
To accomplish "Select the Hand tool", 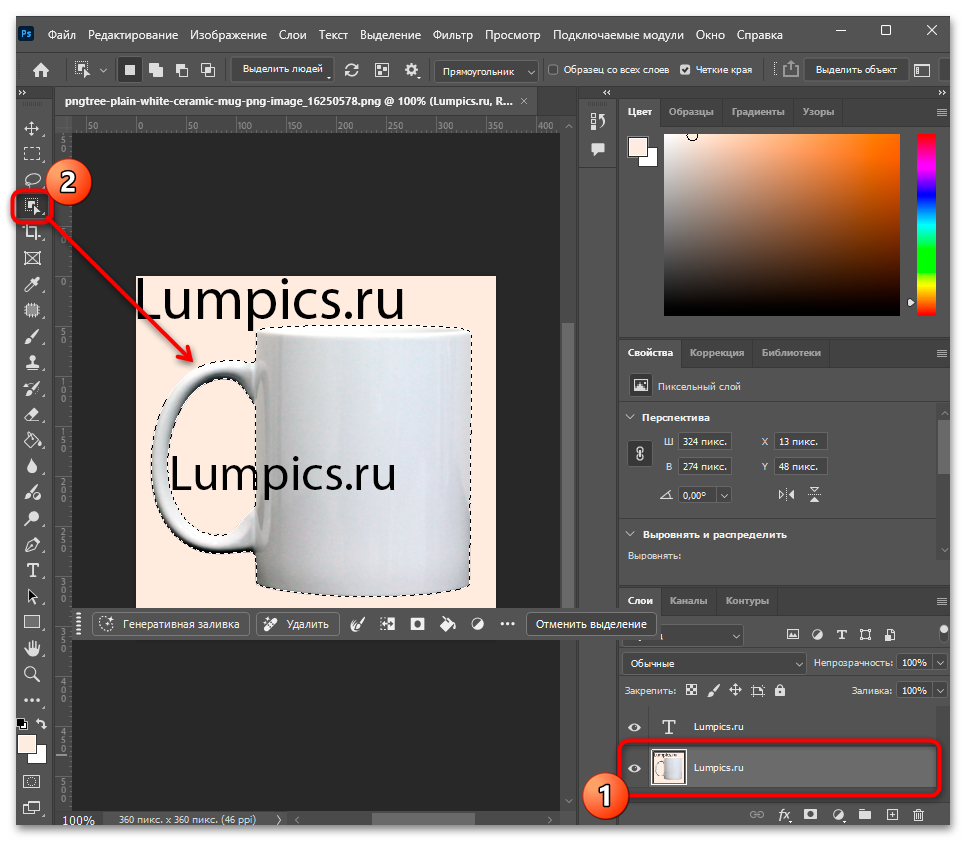I will [32, 648].
